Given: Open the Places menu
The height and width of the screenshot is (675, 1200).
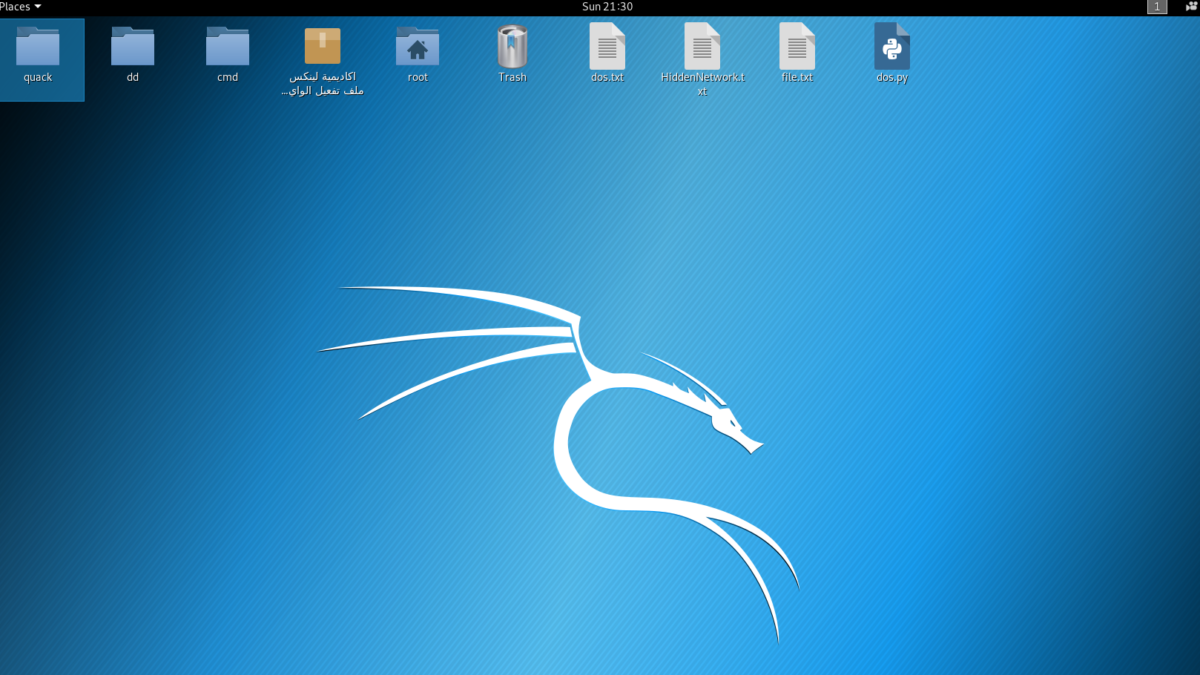Looking at the screenshot, I should pos(15,7).
